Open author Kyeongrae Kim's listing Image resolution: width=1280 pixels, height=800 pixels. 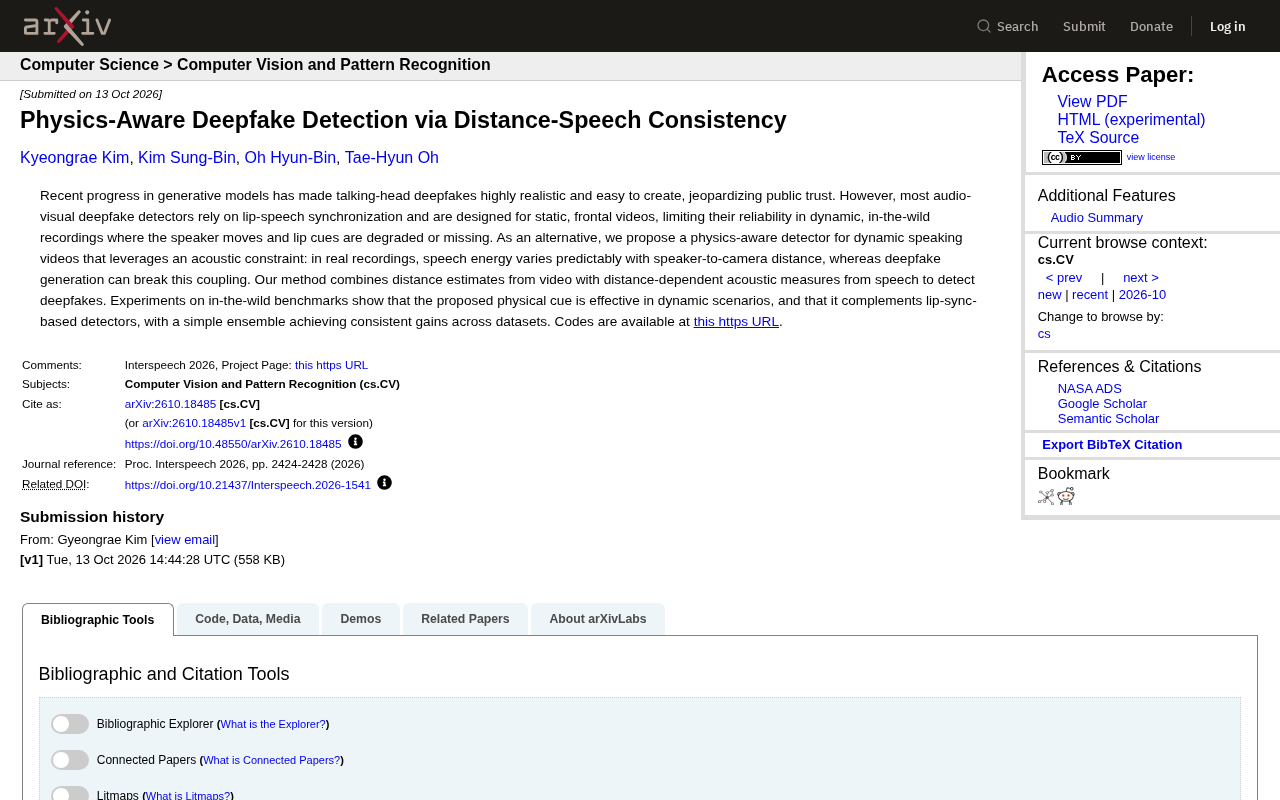[75, 158]
